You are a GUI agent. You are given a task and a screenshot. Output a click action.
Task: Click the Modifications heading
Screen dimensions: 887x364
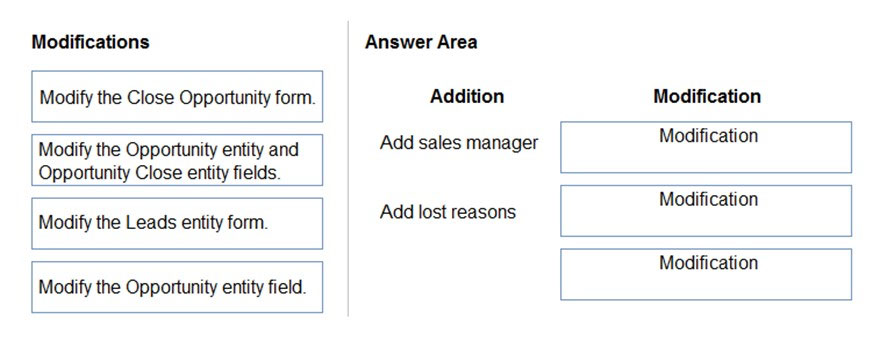coord(91,42)
